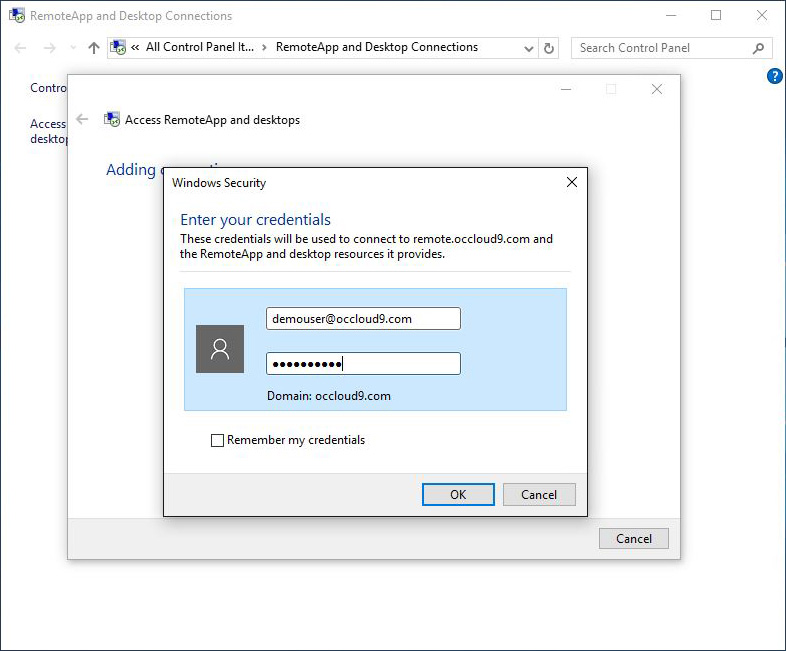Image resolution: width=786 pixels, height=651 pixels.
Task: Open the Control Panel Home link in the left pane
Action: (48, 88)
